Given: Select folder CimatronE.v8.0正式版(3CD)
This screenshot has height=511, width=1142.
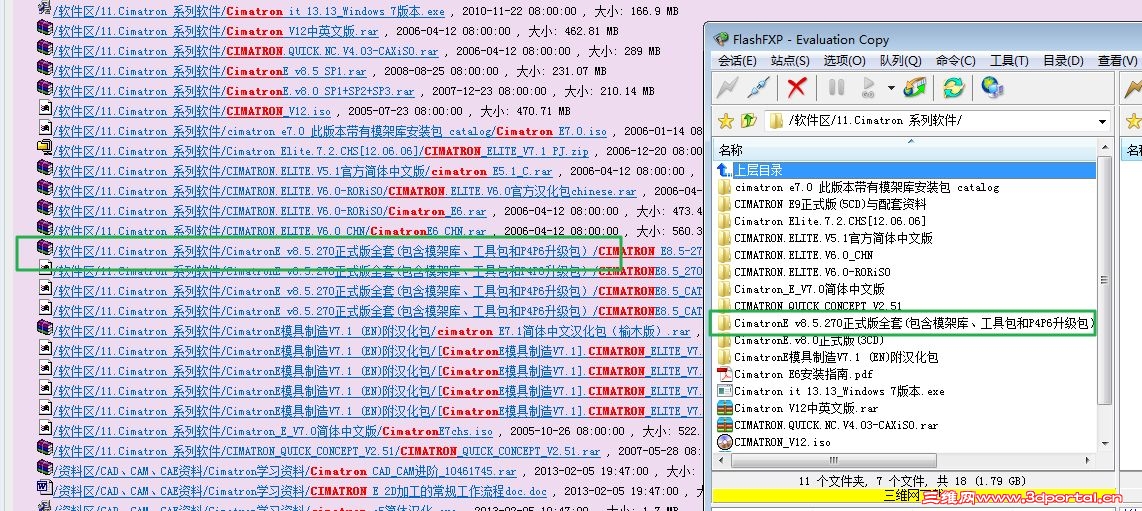Looking at the screenshot, I should click(x=808, y=340).
